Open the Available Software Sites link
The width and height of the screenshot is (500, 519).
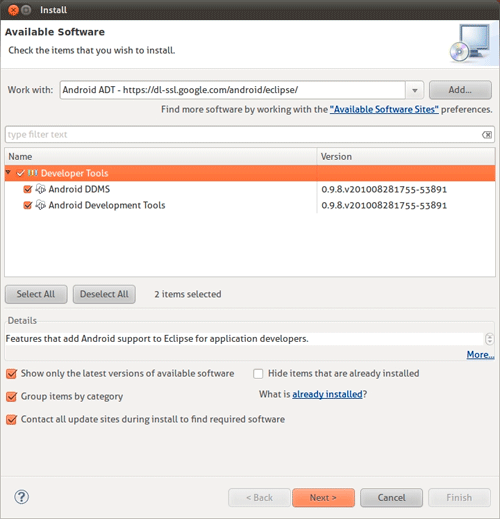pyautogui.click(x=384, y=109)
